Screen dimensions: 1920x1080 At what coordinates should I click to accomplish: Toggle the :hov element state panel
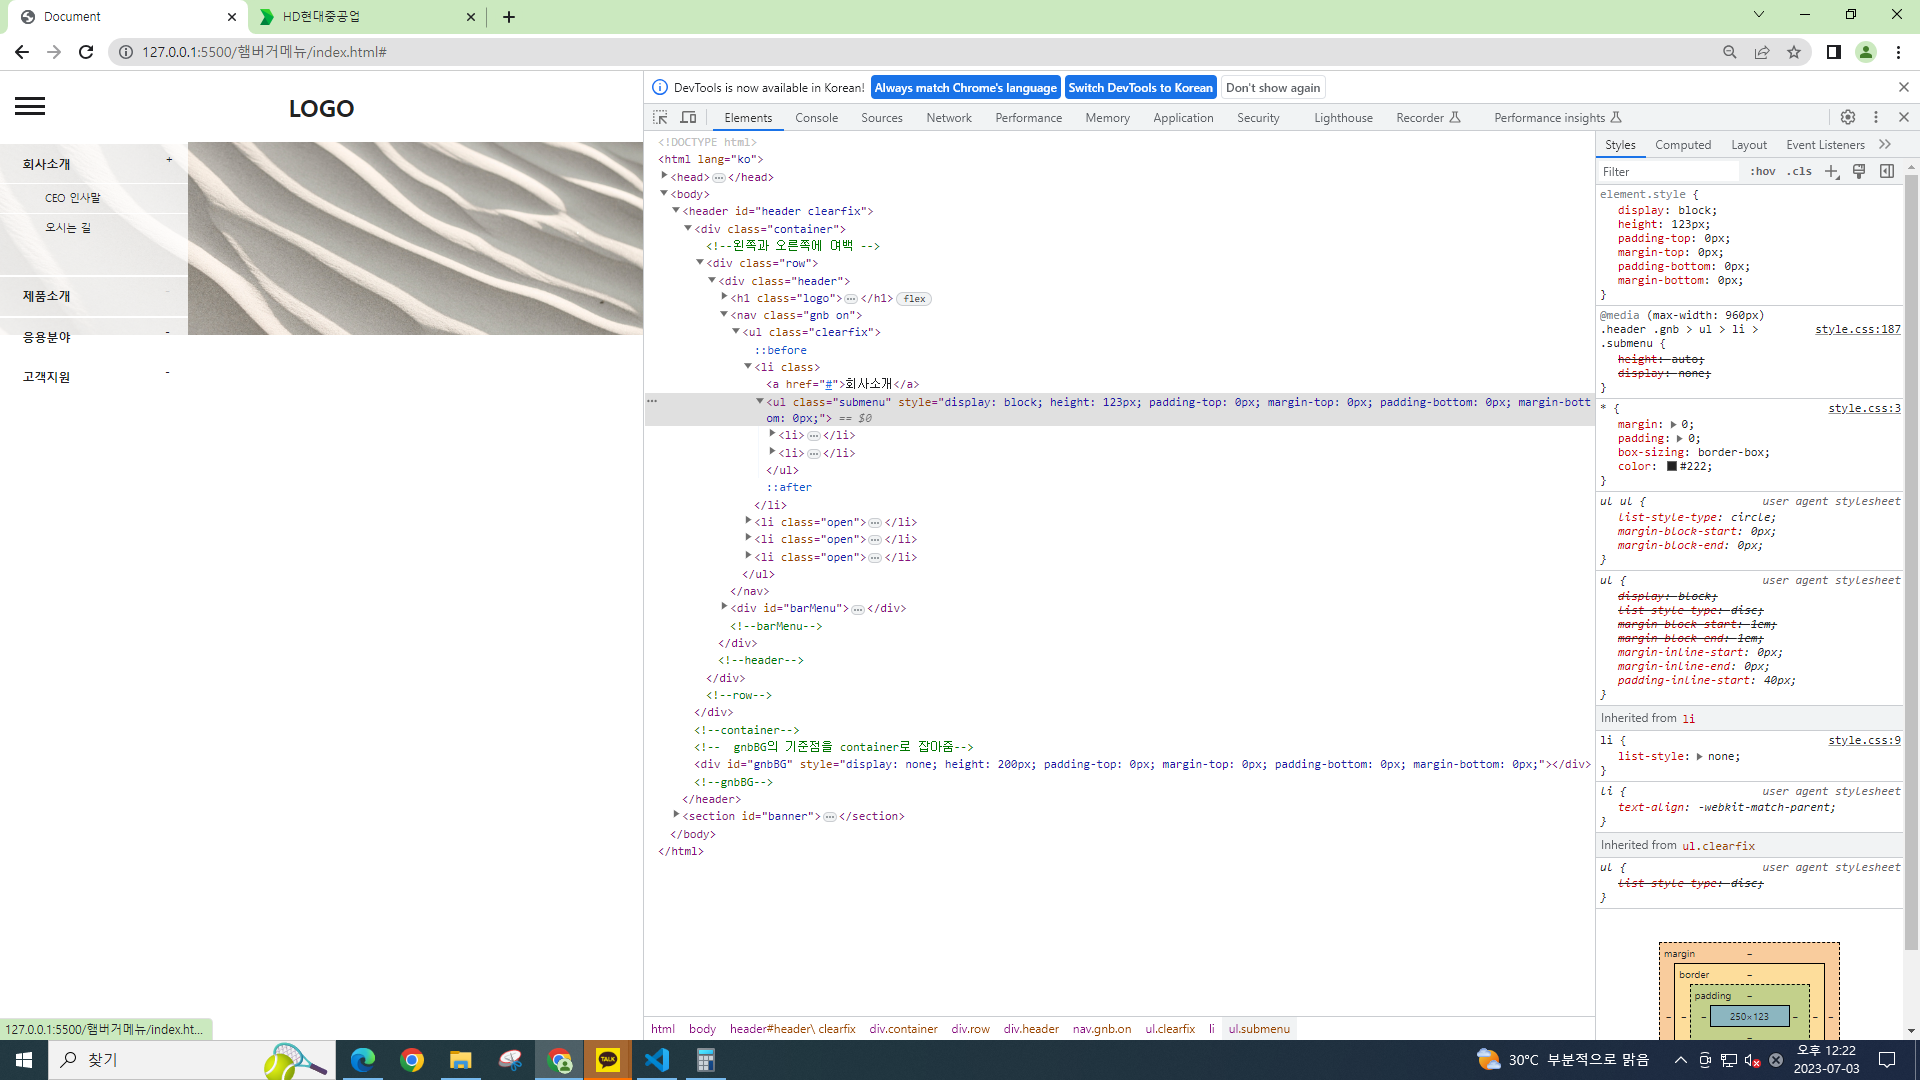coord(1762,172)
